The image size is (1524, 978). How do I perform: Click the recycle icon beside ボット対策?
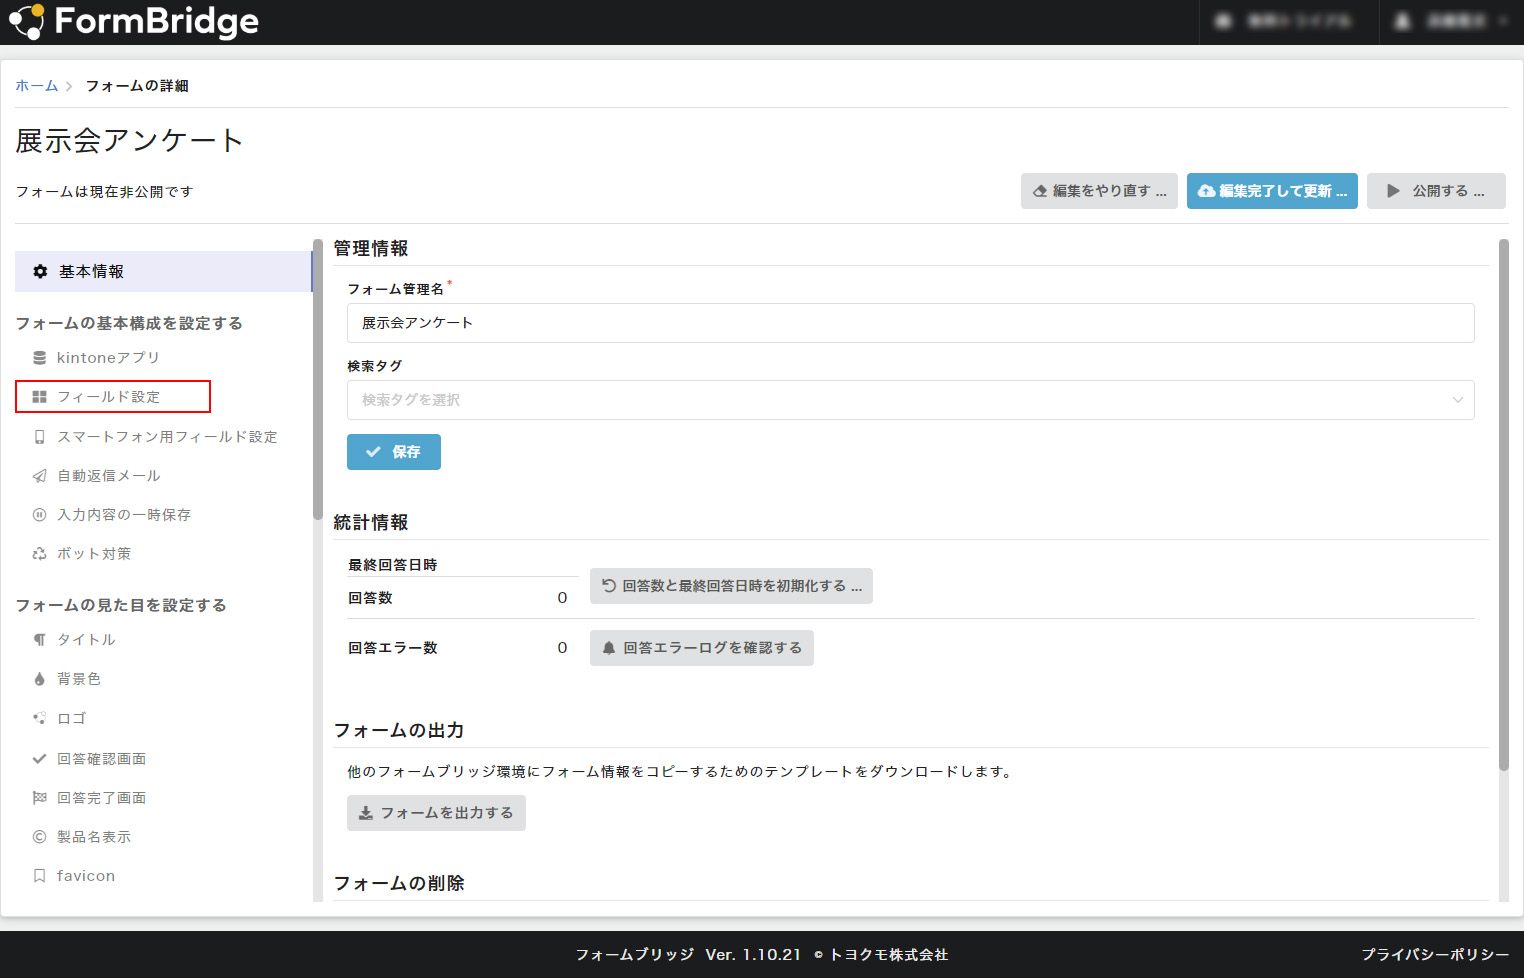40,554
